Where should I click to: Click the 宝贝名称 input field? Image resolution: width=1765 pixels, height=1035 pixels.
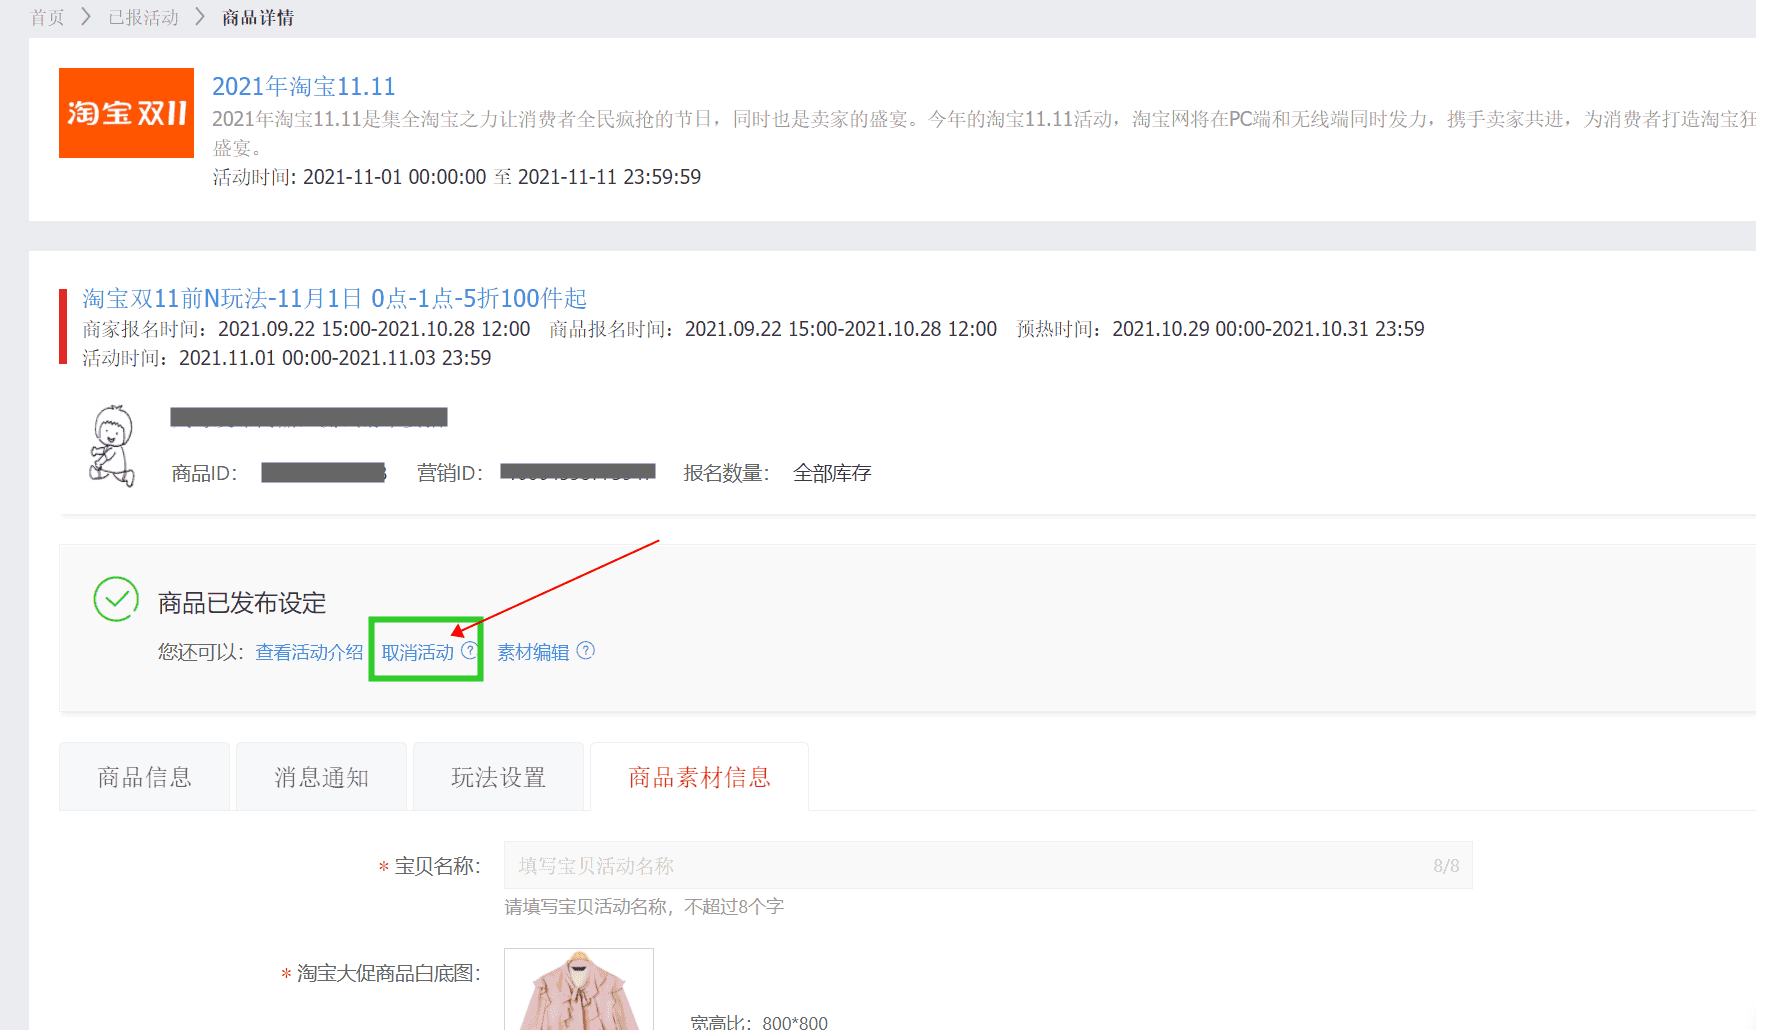[970, 865]
